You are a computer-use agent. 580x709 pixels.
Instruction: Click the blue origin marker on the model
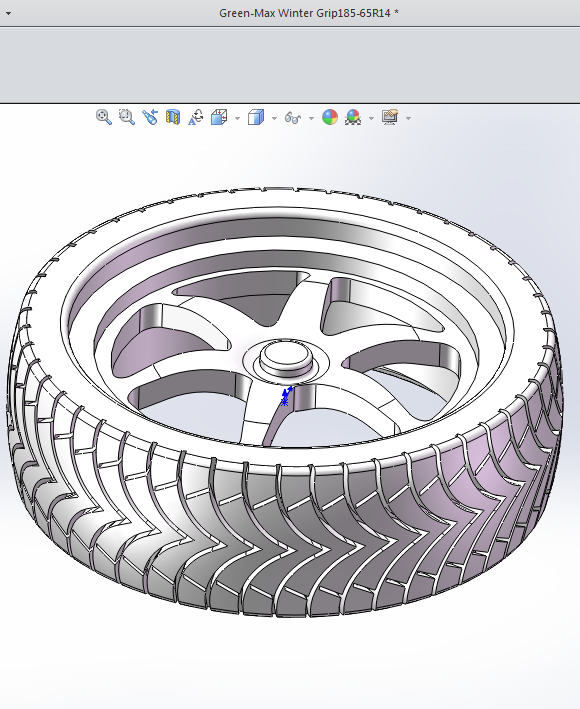pyautogui.click(x=286, y=396)
